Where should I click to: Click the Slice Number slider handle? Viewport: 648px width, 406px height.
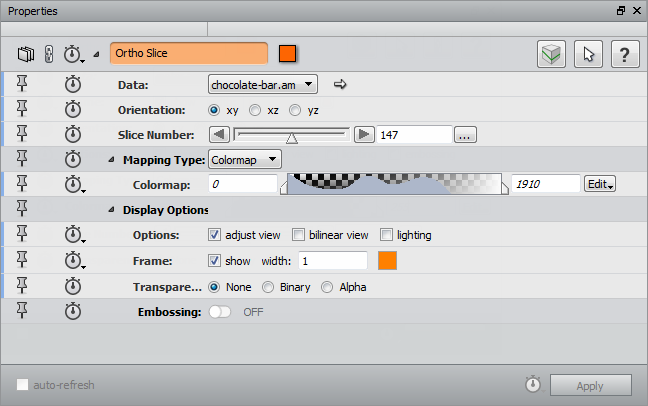pos(292,138)
